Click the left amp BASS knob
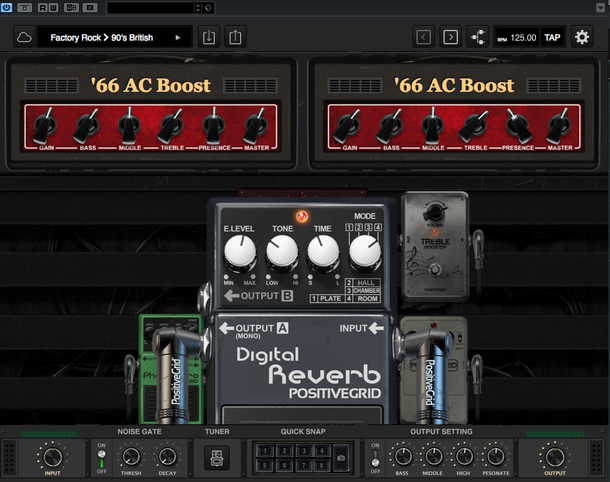610x482 pixels. (87, 126)
